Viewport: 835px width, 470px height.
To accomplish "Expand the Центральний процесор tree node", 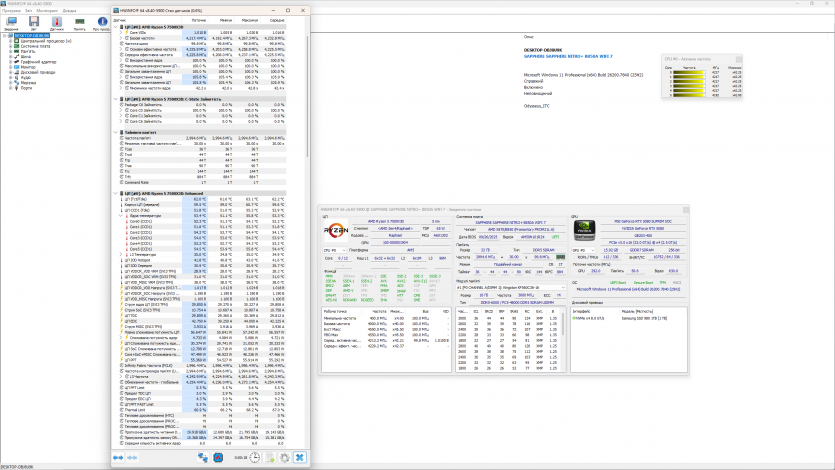I will click(x=9, y=40).
